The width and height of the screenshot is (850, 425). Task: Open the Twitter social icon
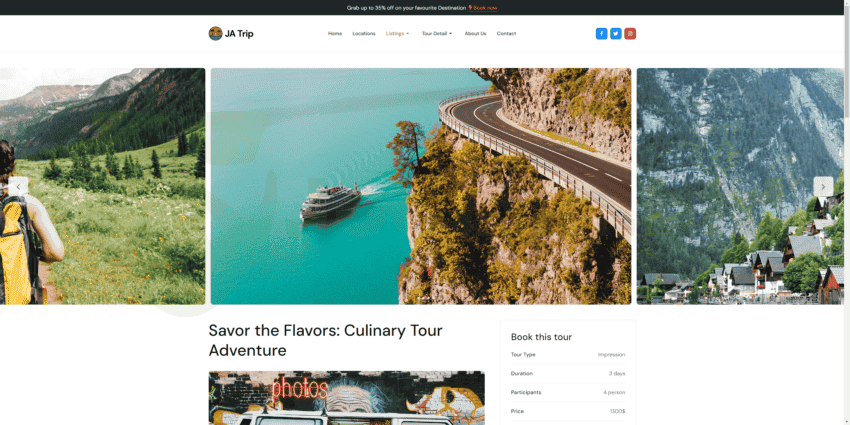pyautogui.click(x=616, y=34)
